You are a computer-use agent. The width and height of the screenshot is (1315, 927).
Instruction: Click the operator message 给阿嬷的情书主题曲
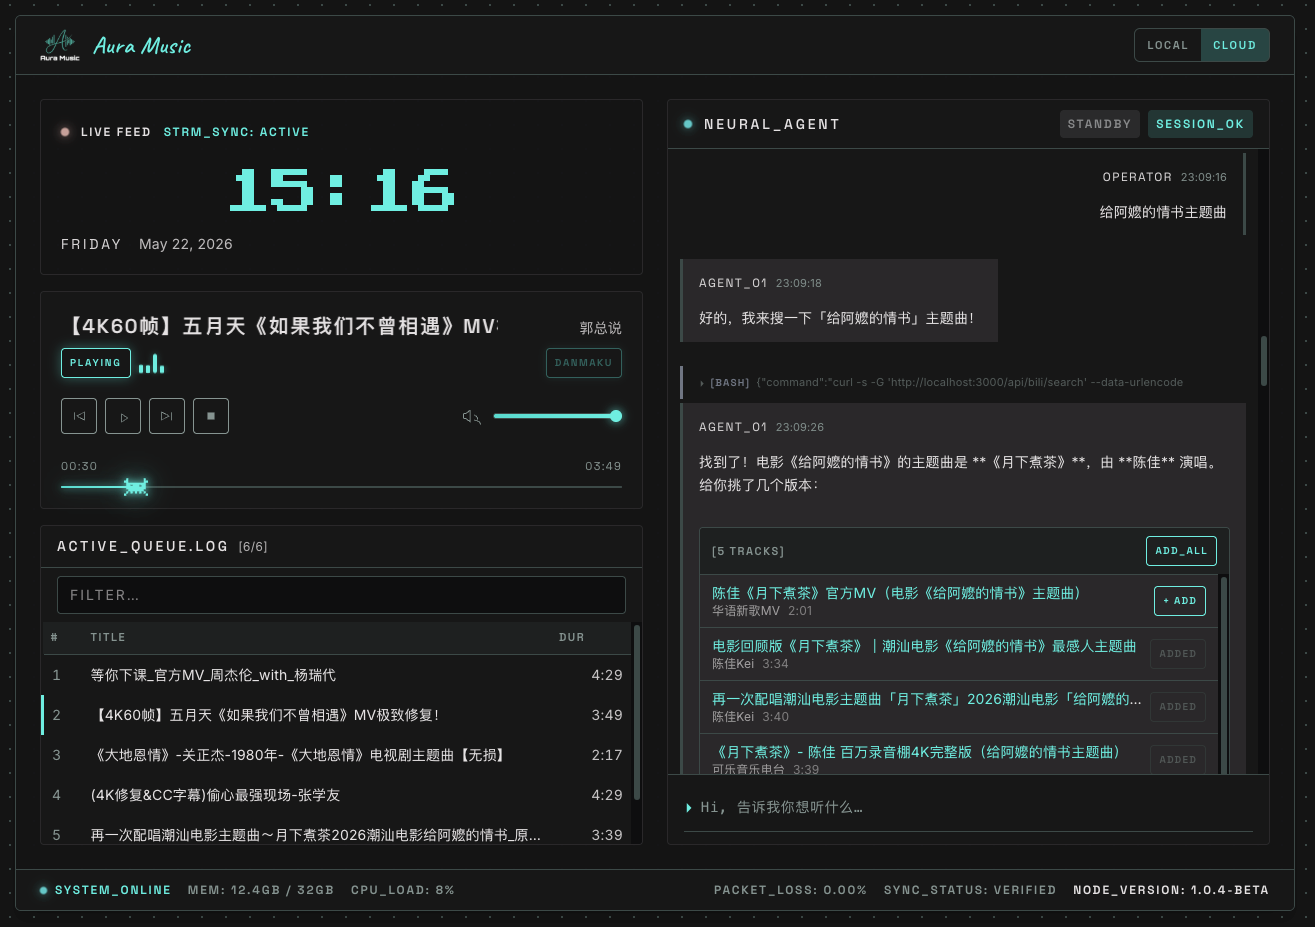click(x=1163, y=212)
